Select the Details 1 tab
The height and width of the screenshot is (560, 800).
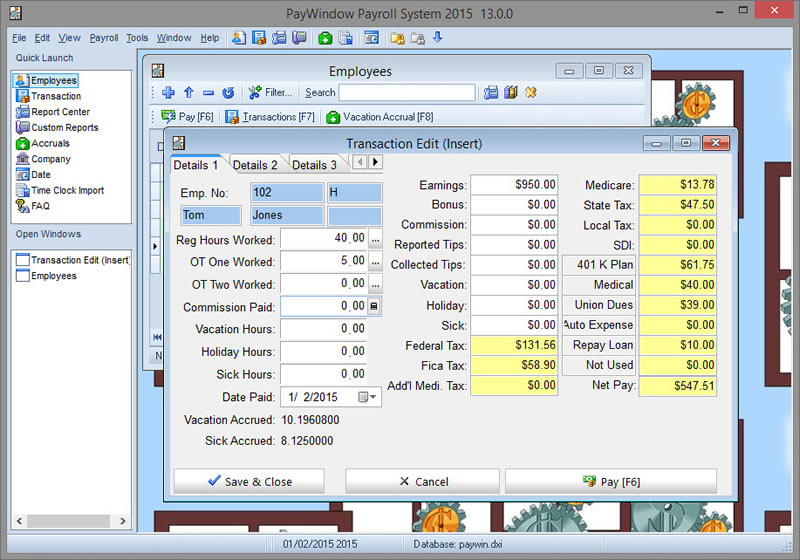[x=195, y=165]
